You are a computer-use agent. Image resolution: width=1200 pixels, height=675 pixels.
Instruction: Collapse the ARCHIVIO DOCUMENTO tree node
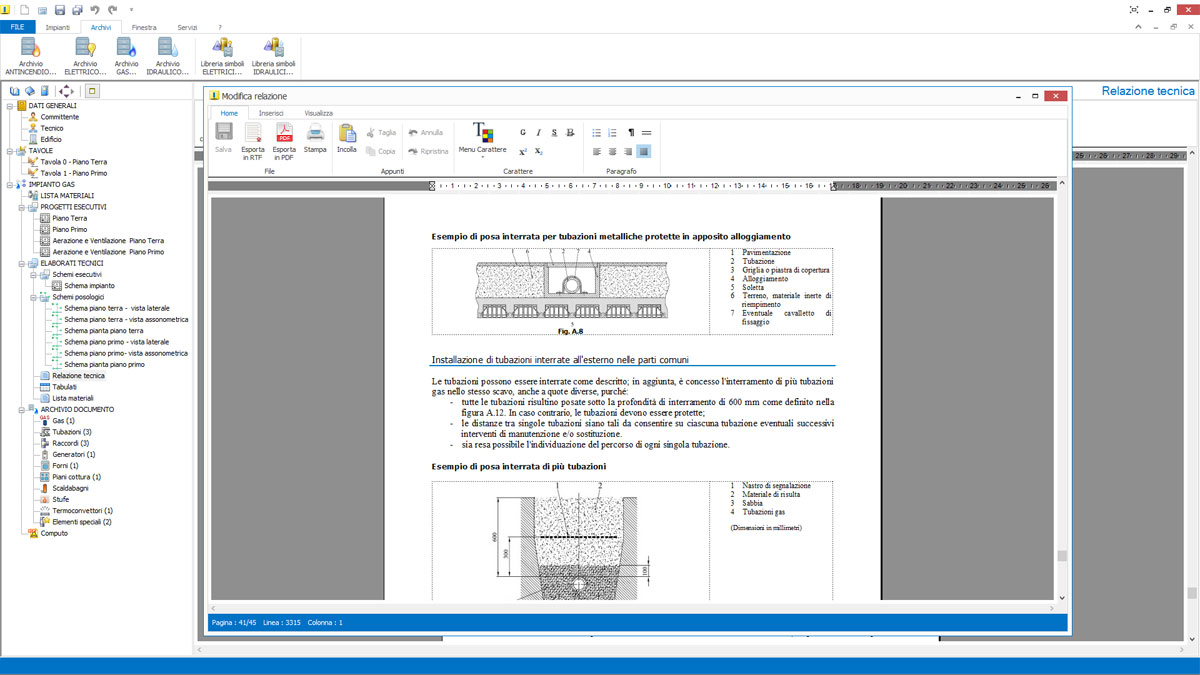[x=22, y=409]
